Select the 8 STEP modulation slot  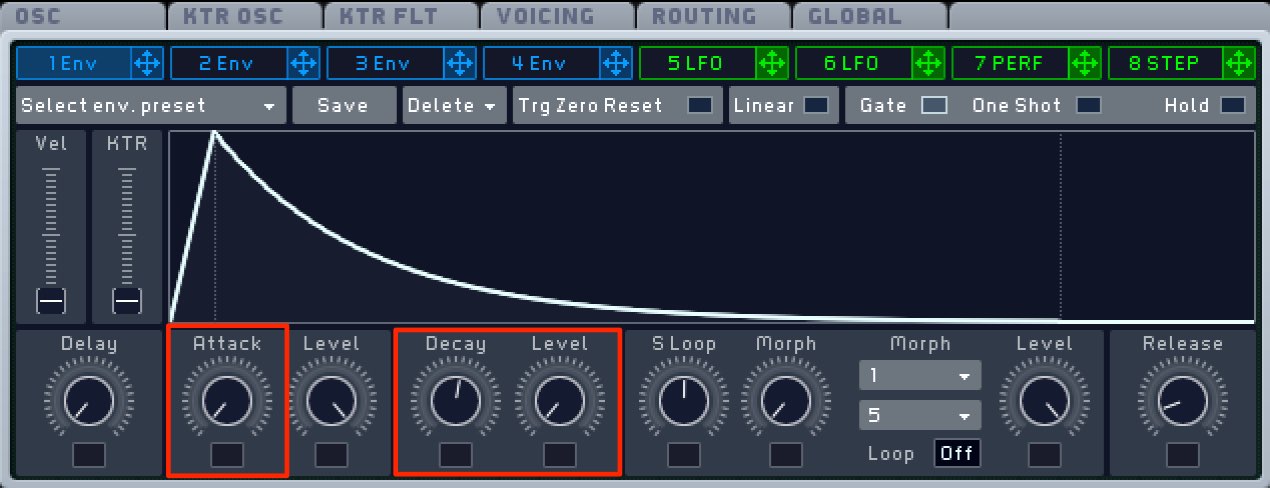pos(1166,64)
